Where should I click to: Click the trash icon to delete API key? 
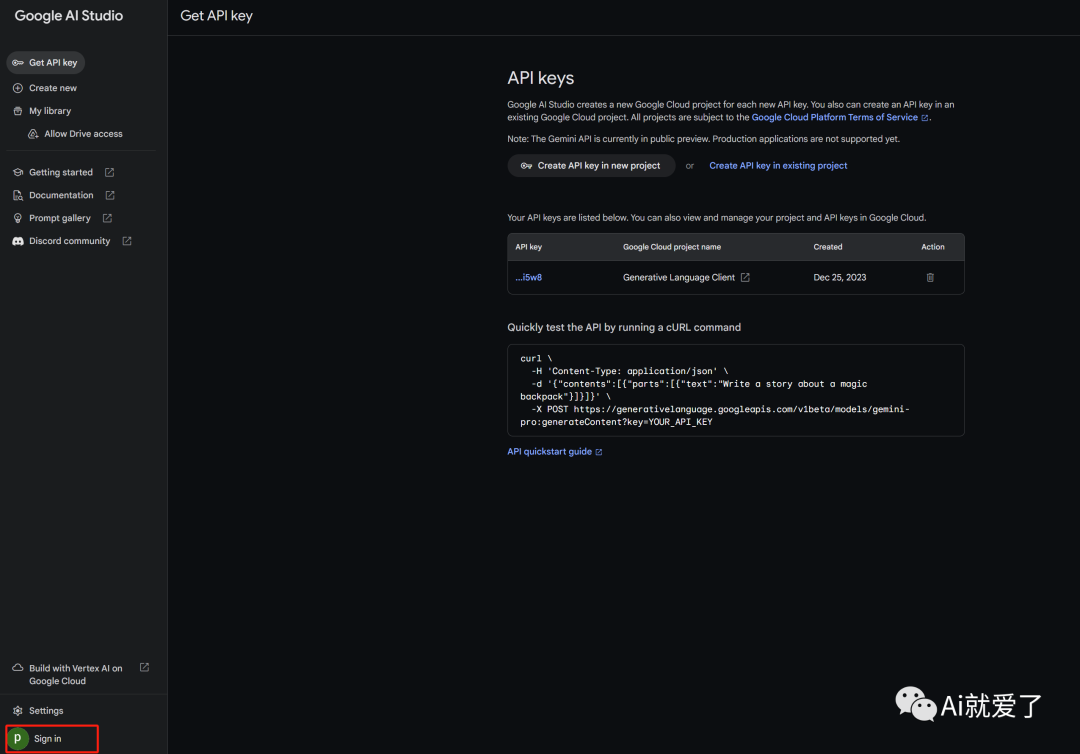tap(930, 277)
